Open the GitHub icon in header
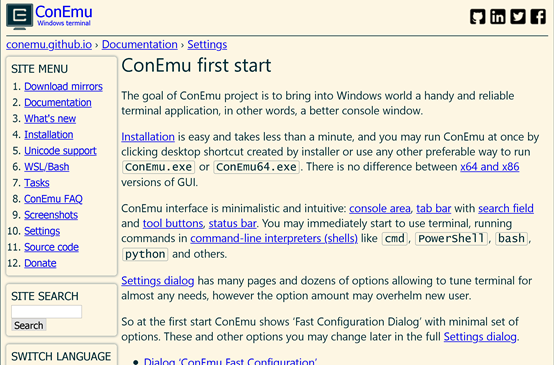Image resolution: width=554 pixels, height=365 pixels. (x=478, y=17)
